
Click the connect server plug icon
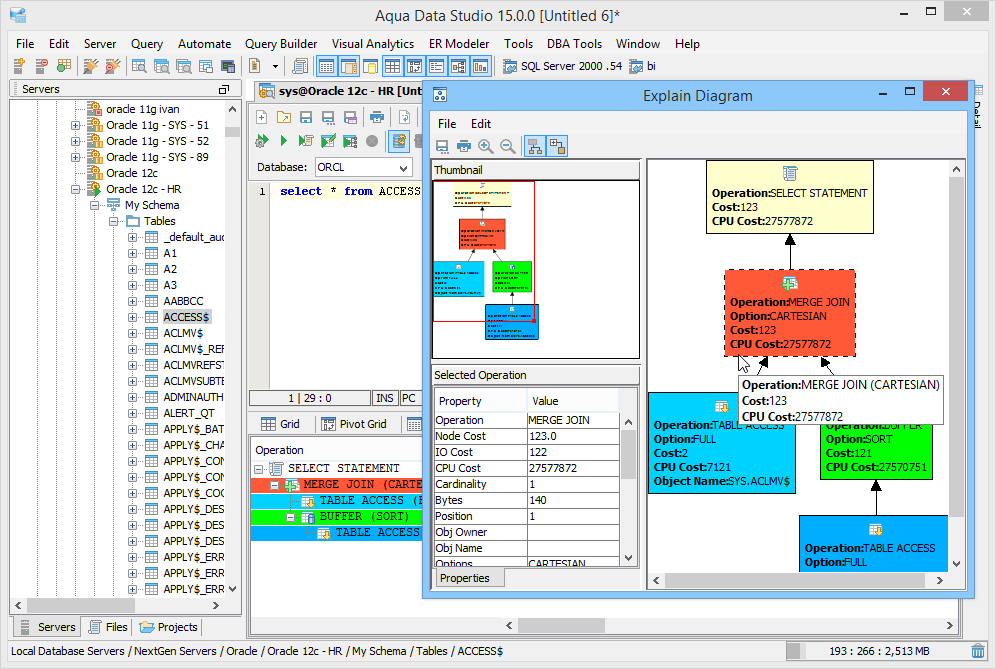[x=91, y=65]
